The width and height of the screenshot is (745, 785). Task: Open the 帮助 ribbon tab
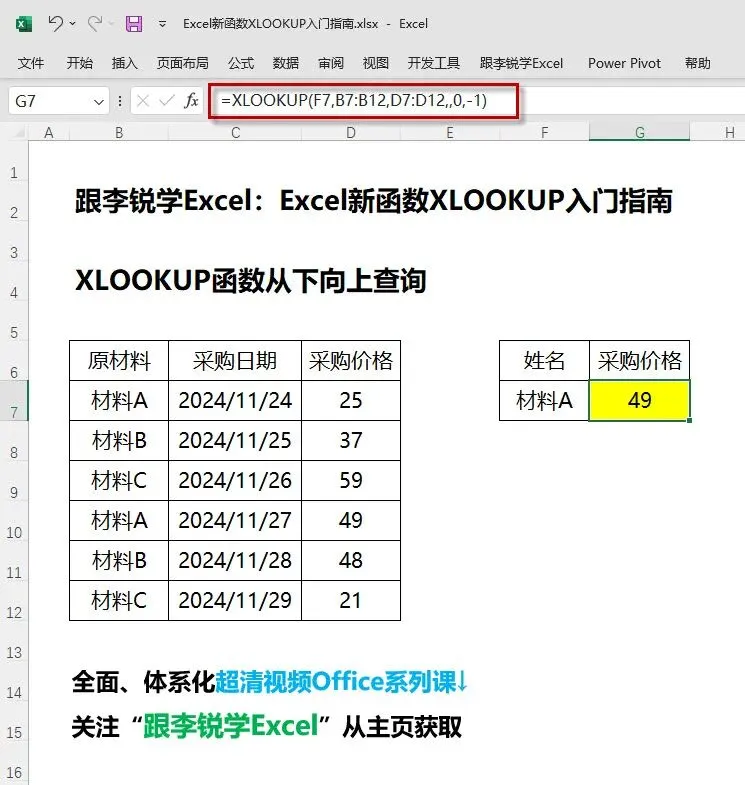pos(697,63)
